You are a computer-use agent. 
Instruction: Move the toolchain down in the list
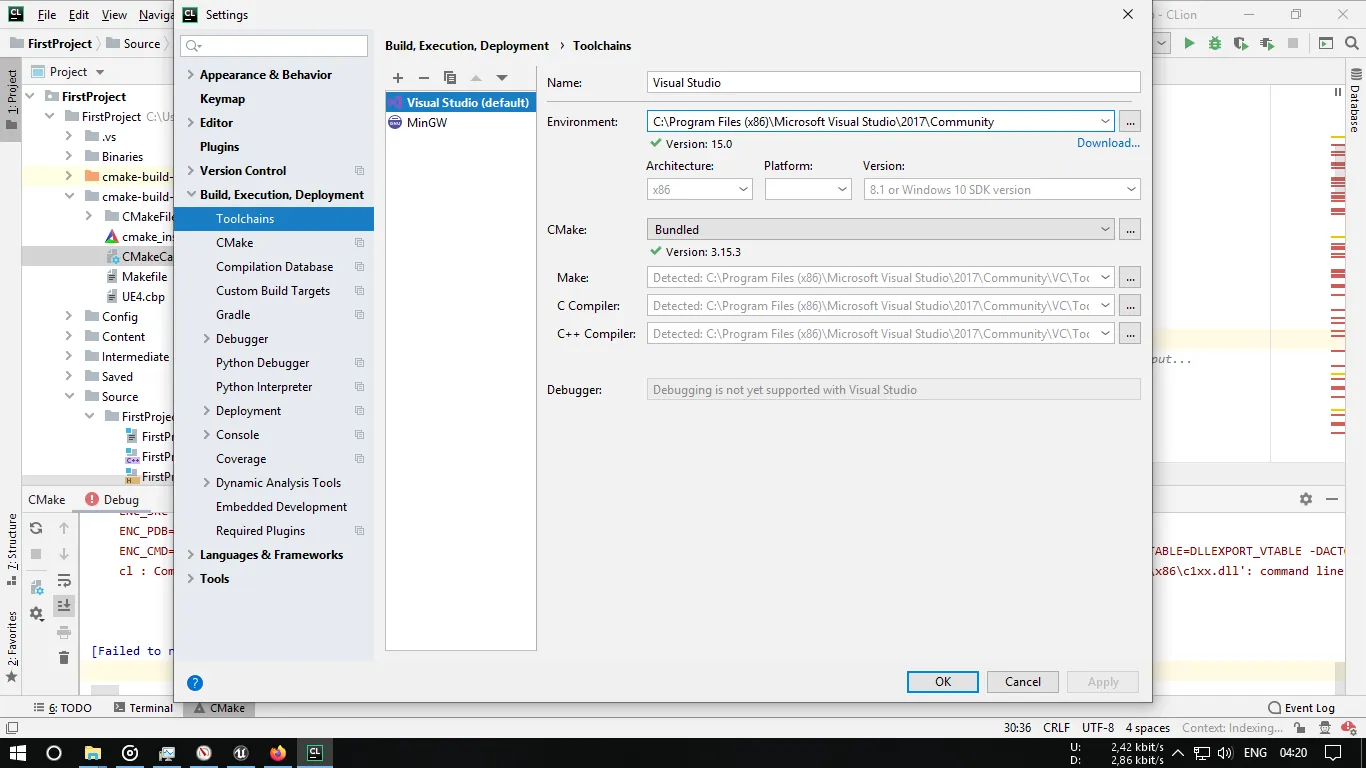(x=502, y=78)
